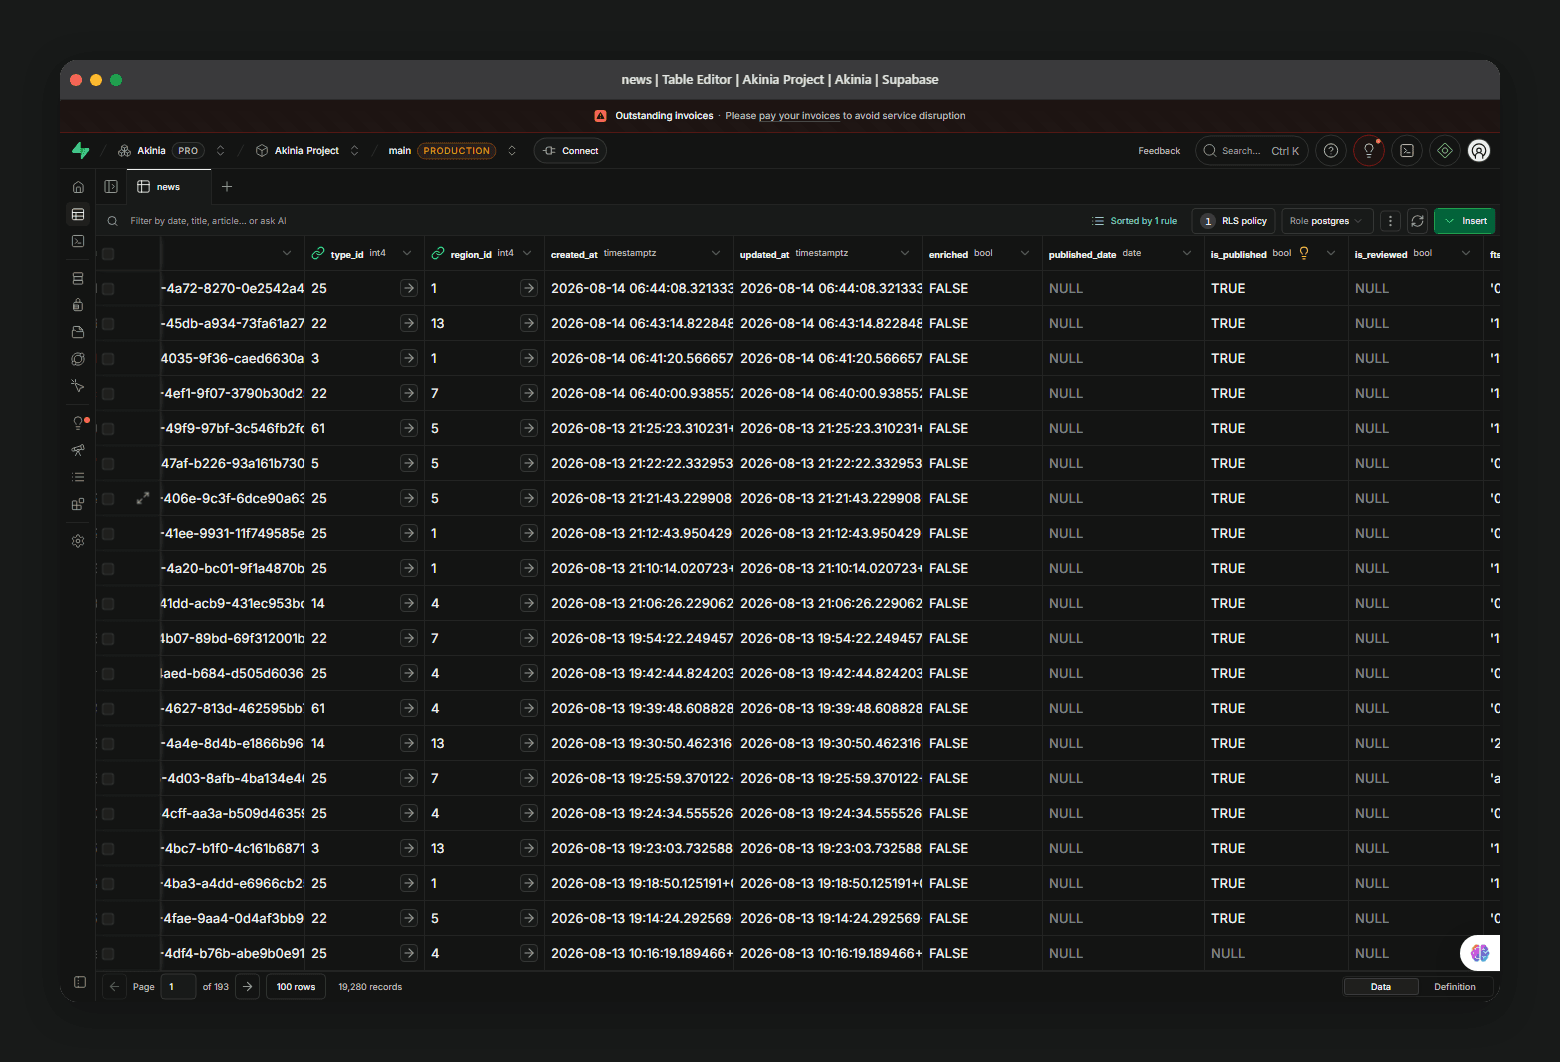
Task: Click the Connect button
Action: [570, 151]
